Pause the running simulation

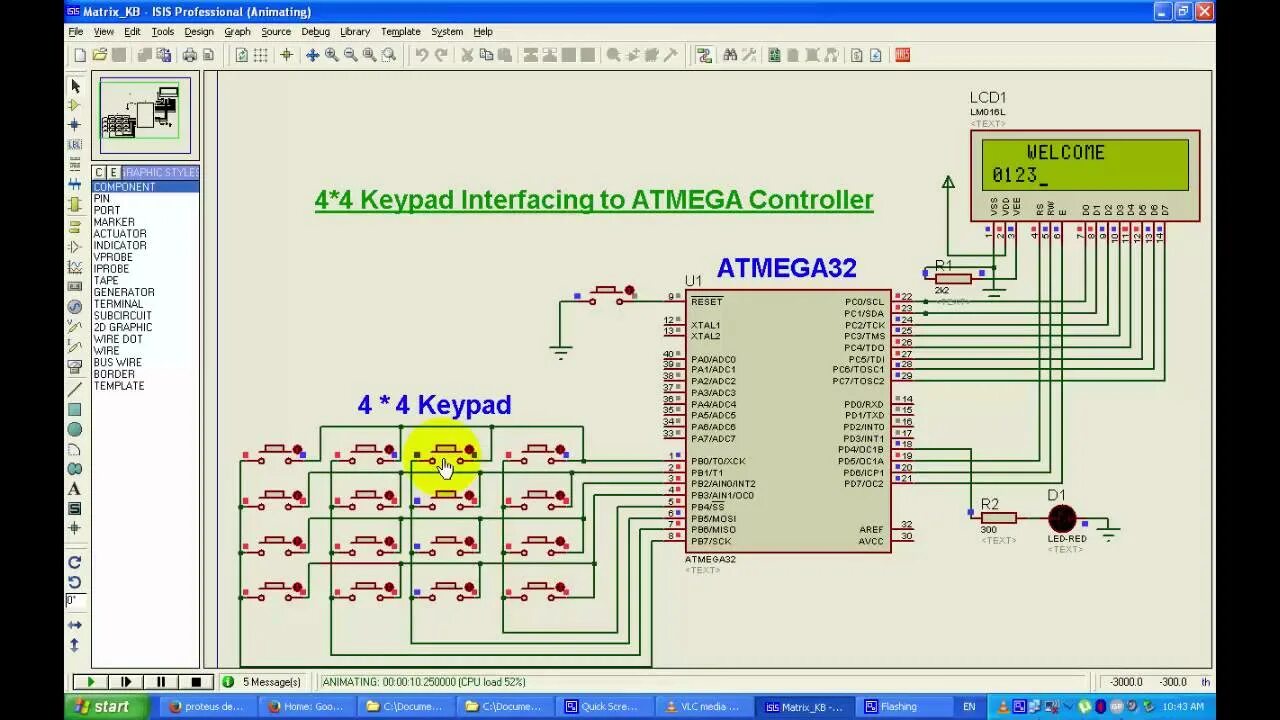pos(161,682)
